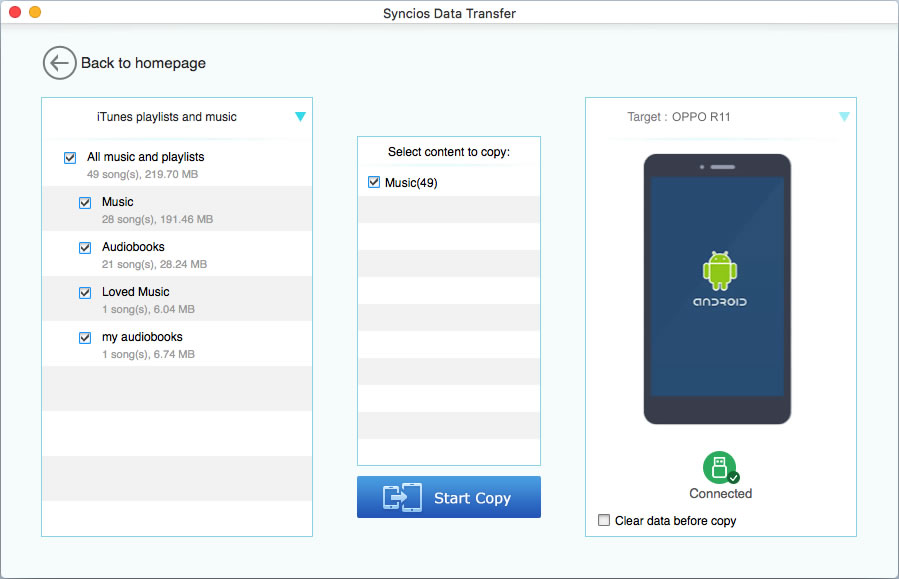899x579 pixels.
Task: Enable Clear data before copy checkbox
Action: 604,520
